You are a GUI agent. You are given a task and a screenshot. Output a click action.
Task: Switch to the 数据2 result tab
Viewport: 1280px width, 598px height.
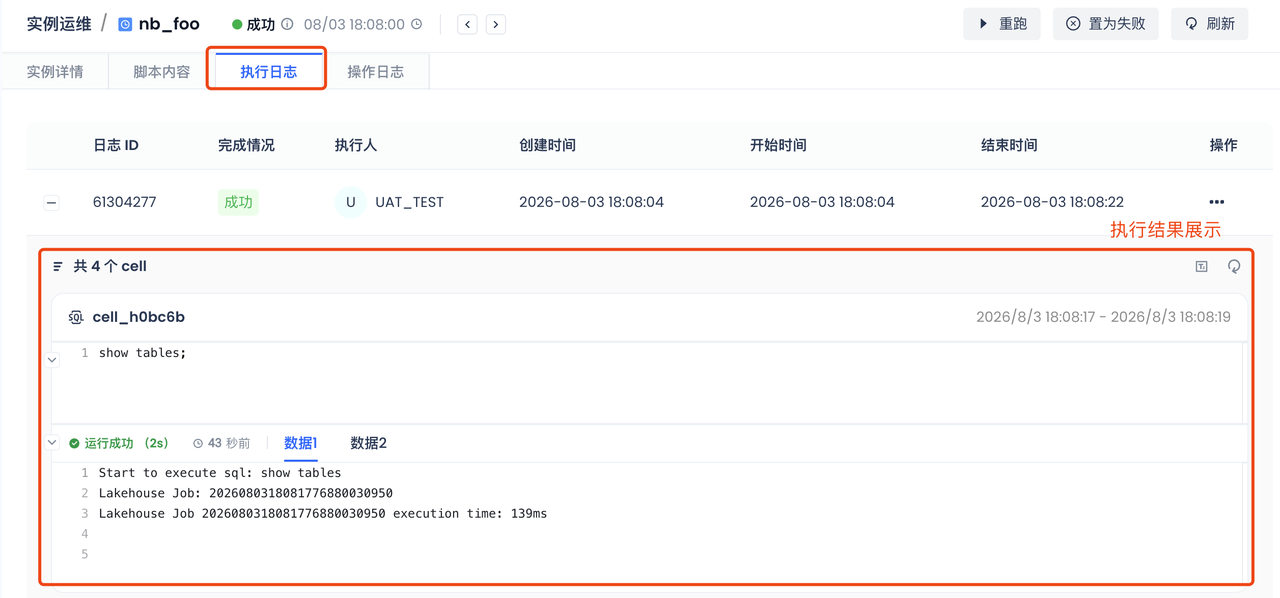368,443
